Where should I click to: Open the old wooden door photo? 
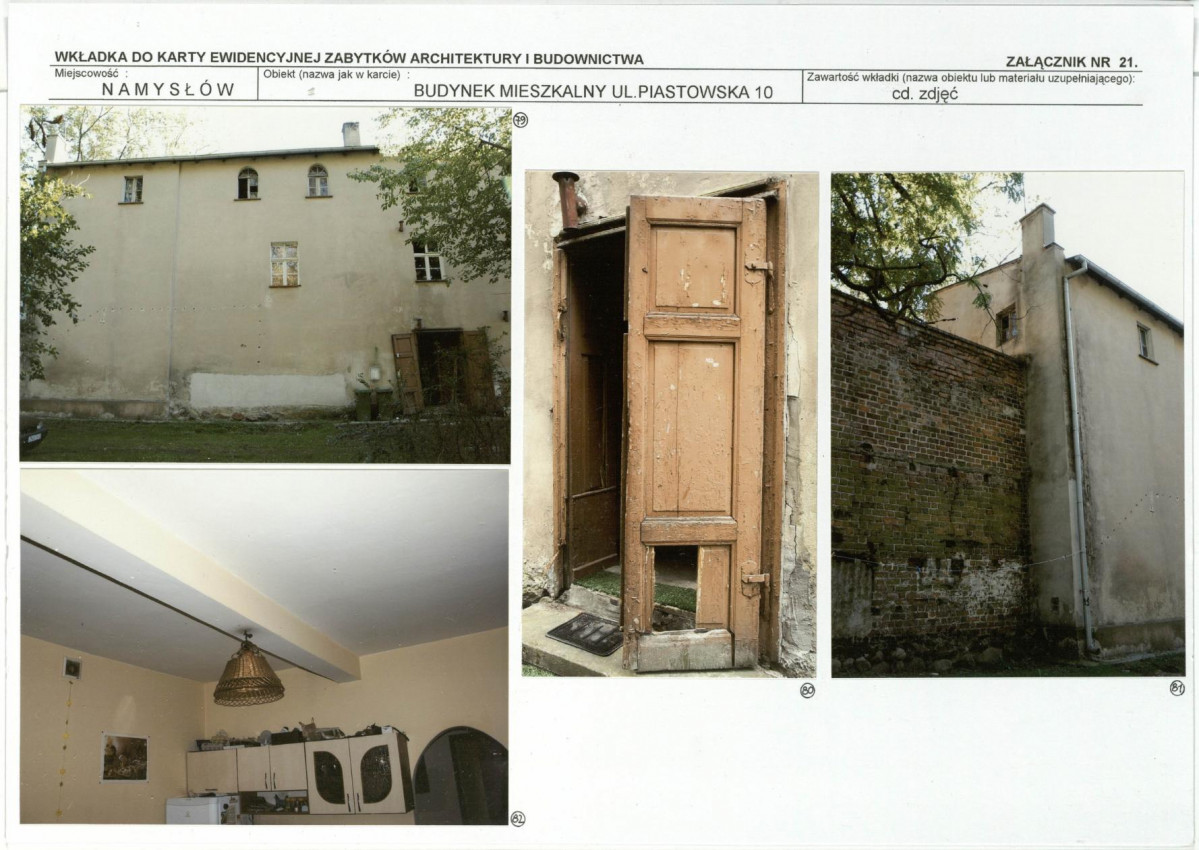click(x=669, y=424)
